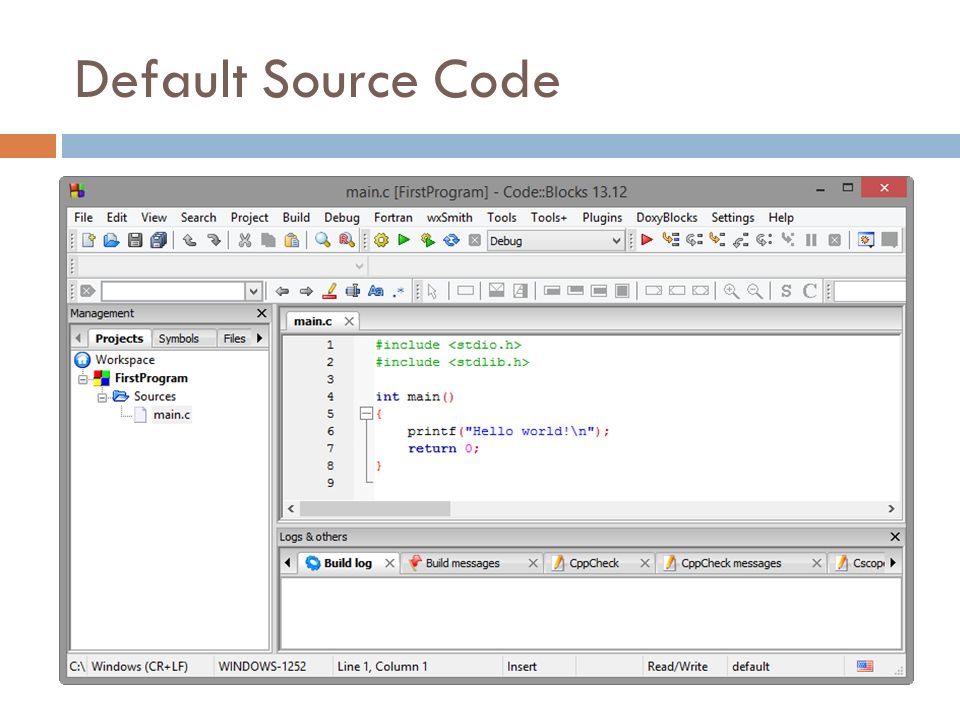Click the Save all files icon
This screenshot has height=720, width=960.
pos(159,241)
